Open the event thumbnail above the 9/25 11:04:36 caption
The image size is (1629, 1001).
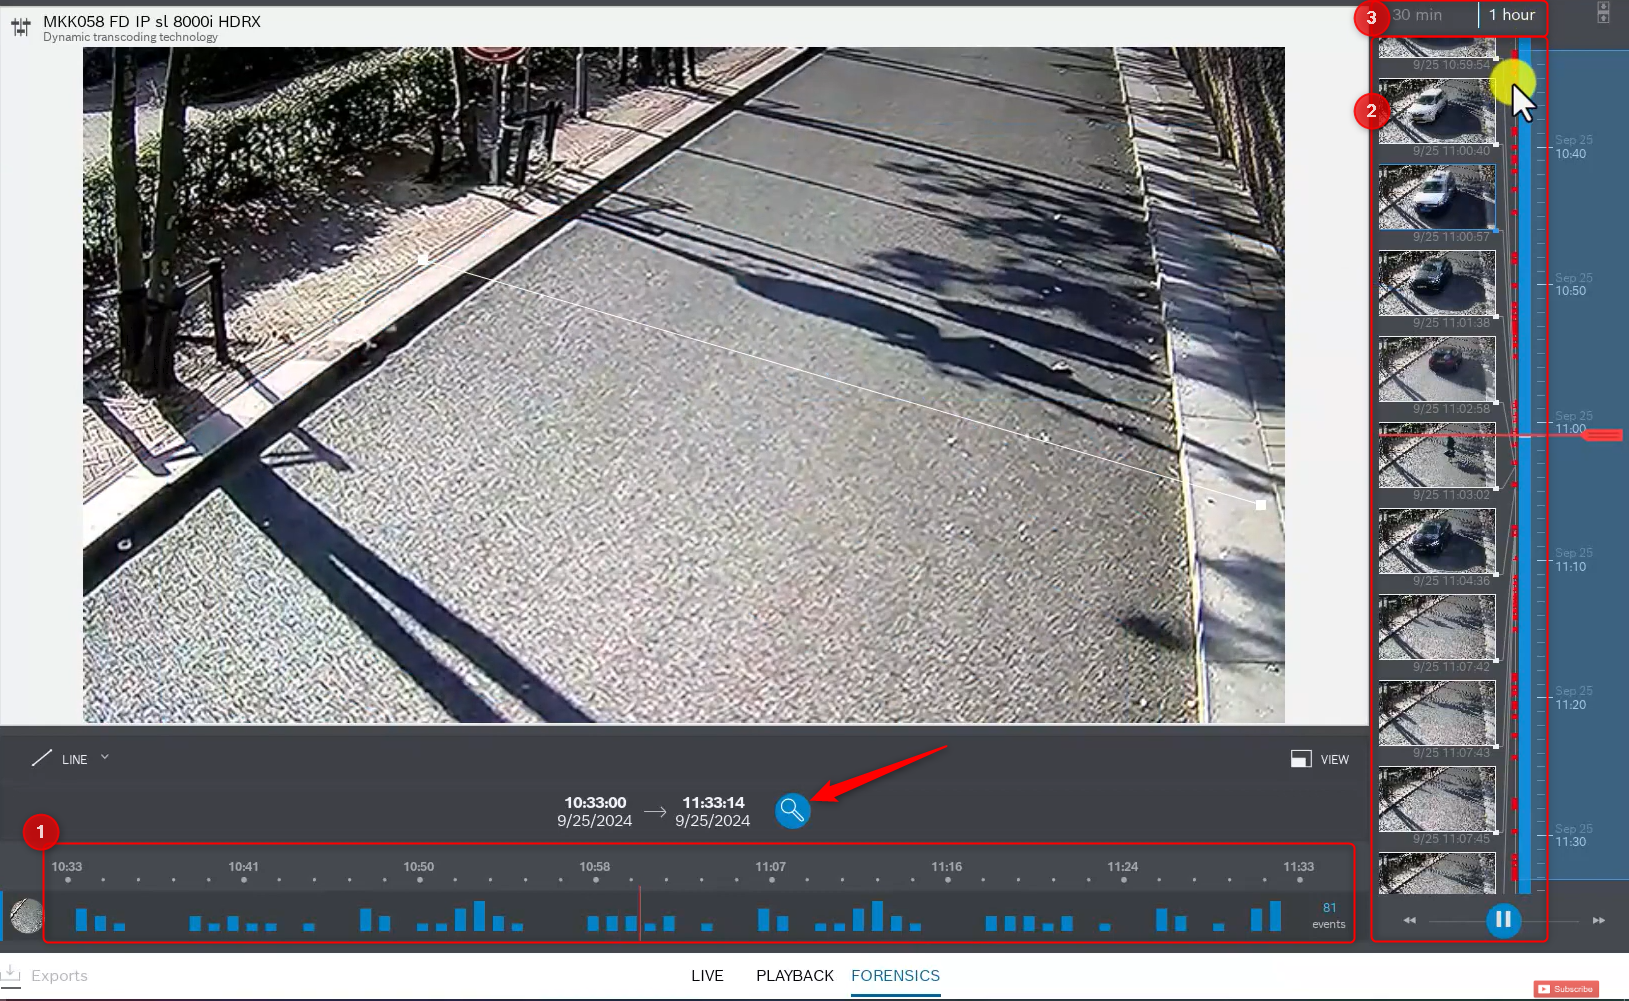tap(1437, 541)
